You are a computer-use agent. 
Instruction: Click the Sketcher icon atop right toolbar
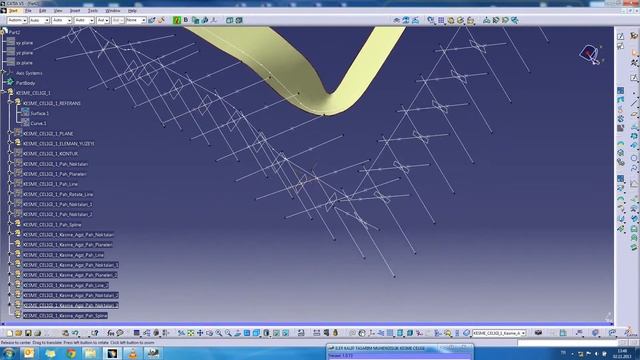coord(620,36)
